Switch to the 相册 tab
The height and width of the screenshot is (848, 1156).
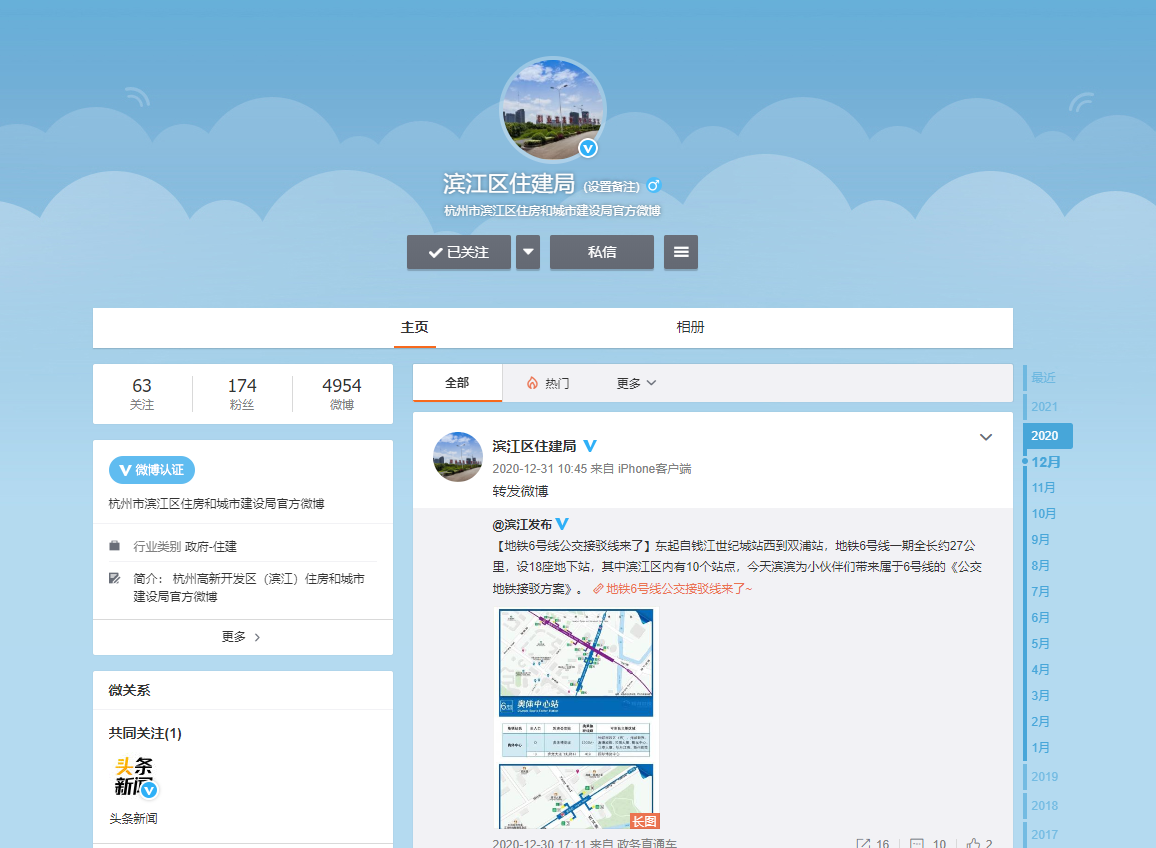coord(690,327)
